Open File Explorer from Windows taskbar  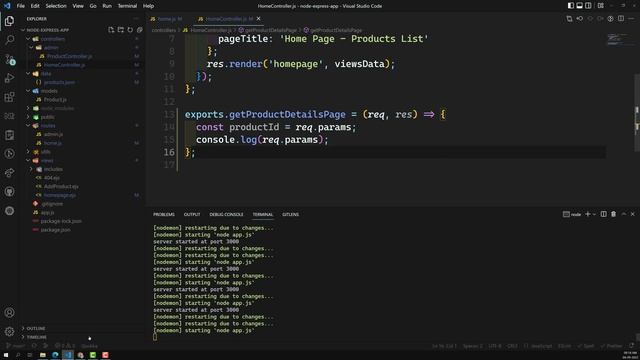pyautogui.click(x=42, y=355)
